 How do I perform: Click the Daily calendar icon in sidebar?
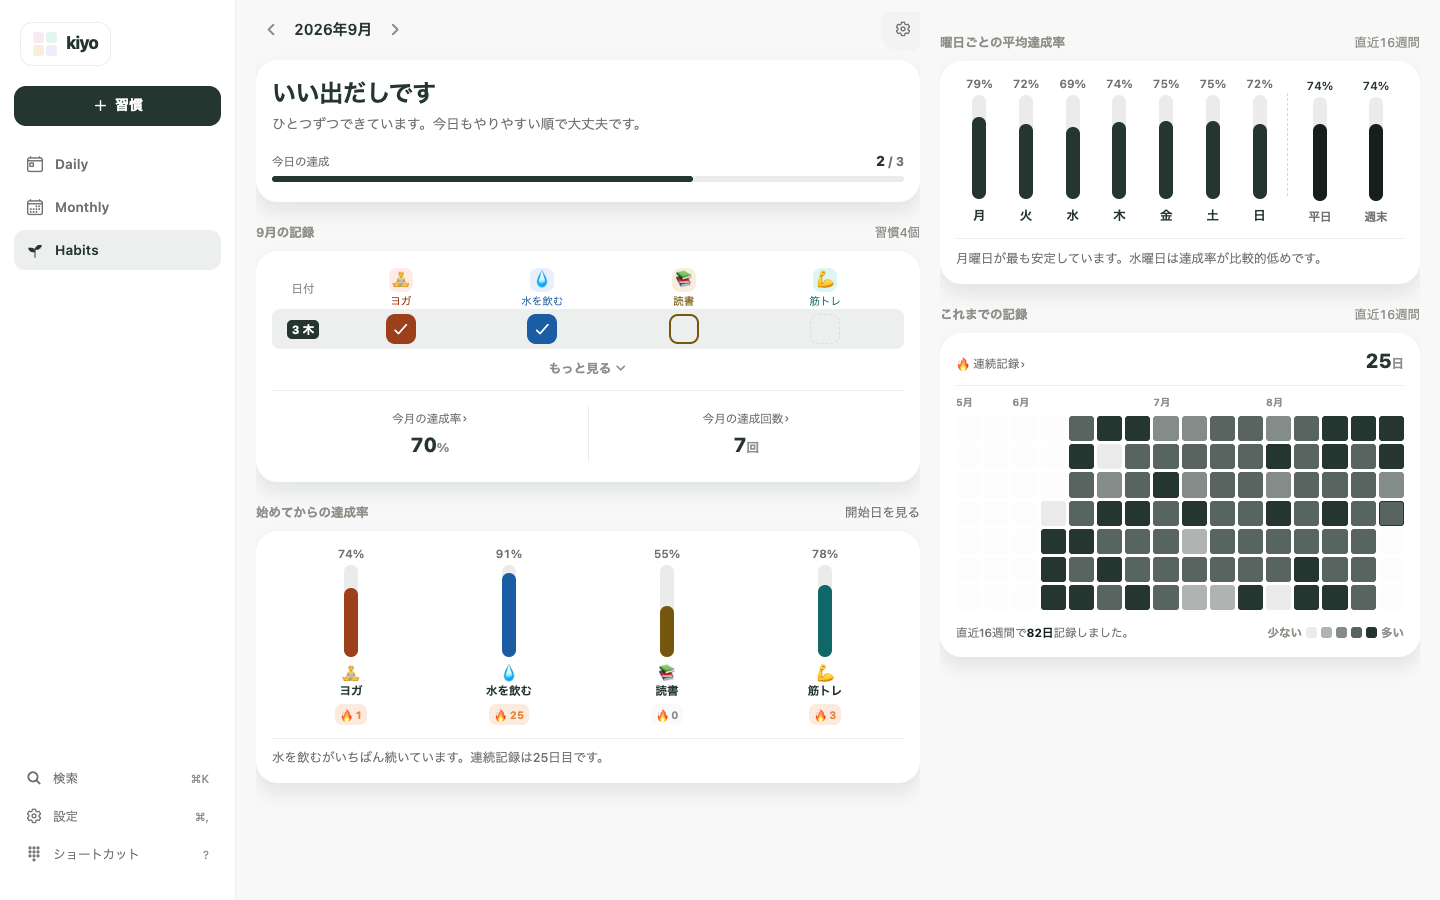35,164
